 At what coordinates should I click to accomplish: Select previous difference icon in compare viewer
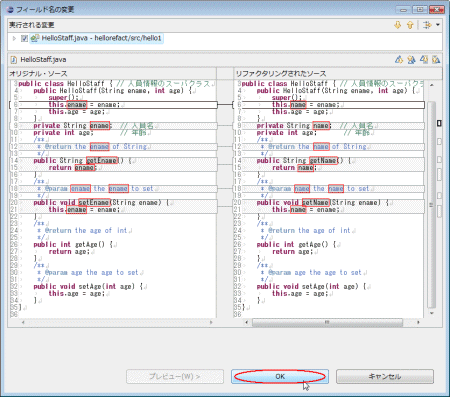(411, 60)
